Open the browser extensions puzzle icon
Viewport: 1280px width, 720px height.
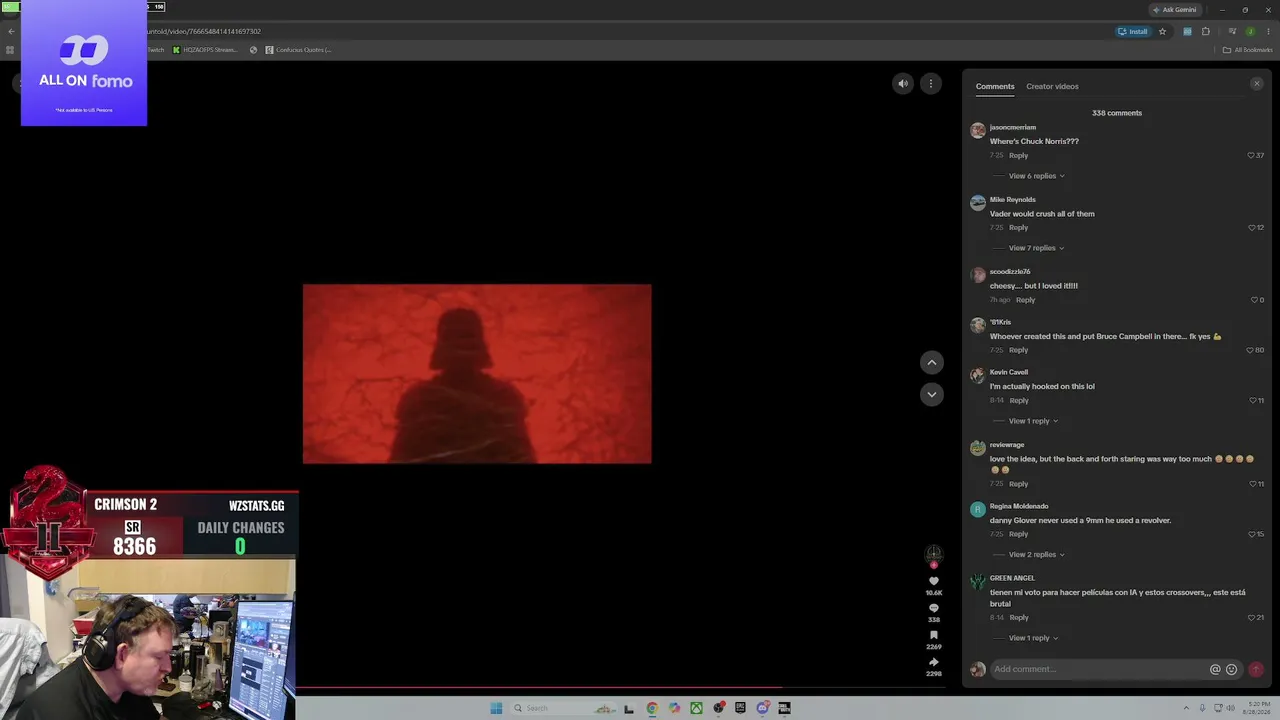click(1206, 31)
